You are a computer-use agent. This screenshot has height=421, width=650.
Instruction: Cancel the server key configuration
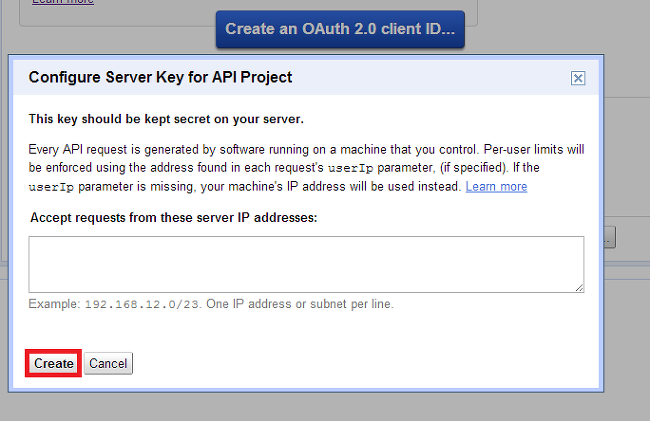(x=108, y=363)
